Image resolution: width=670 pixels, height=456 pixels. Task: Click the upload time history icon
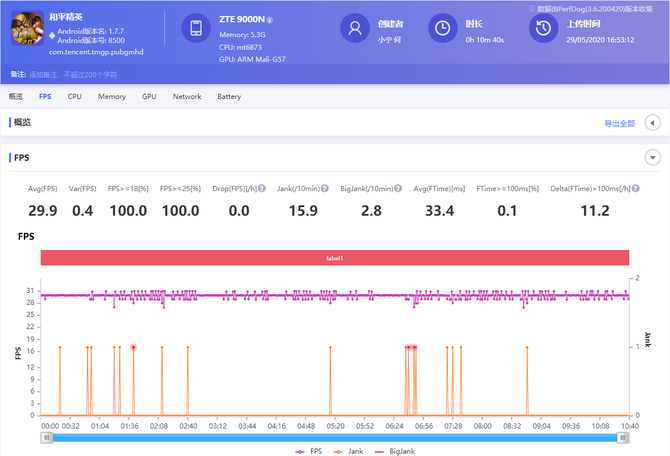coord(542,29)
